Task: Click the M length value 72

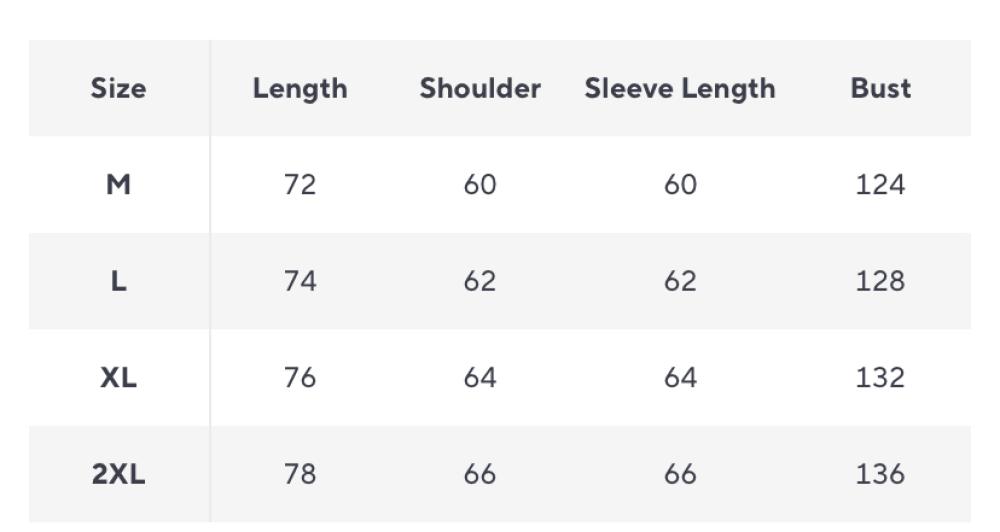Action: (300, 185)
